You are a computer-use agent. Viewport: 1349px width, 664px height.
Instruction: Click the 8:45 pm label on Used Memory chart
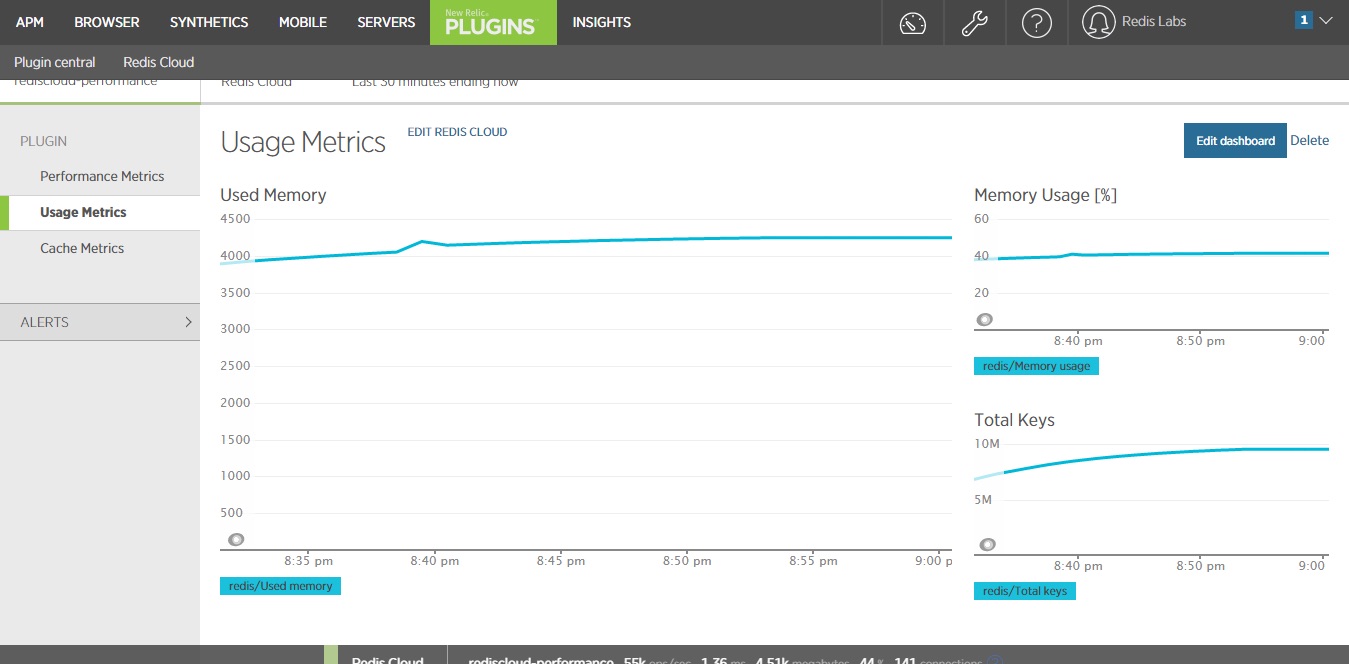(x=561, y=561)
